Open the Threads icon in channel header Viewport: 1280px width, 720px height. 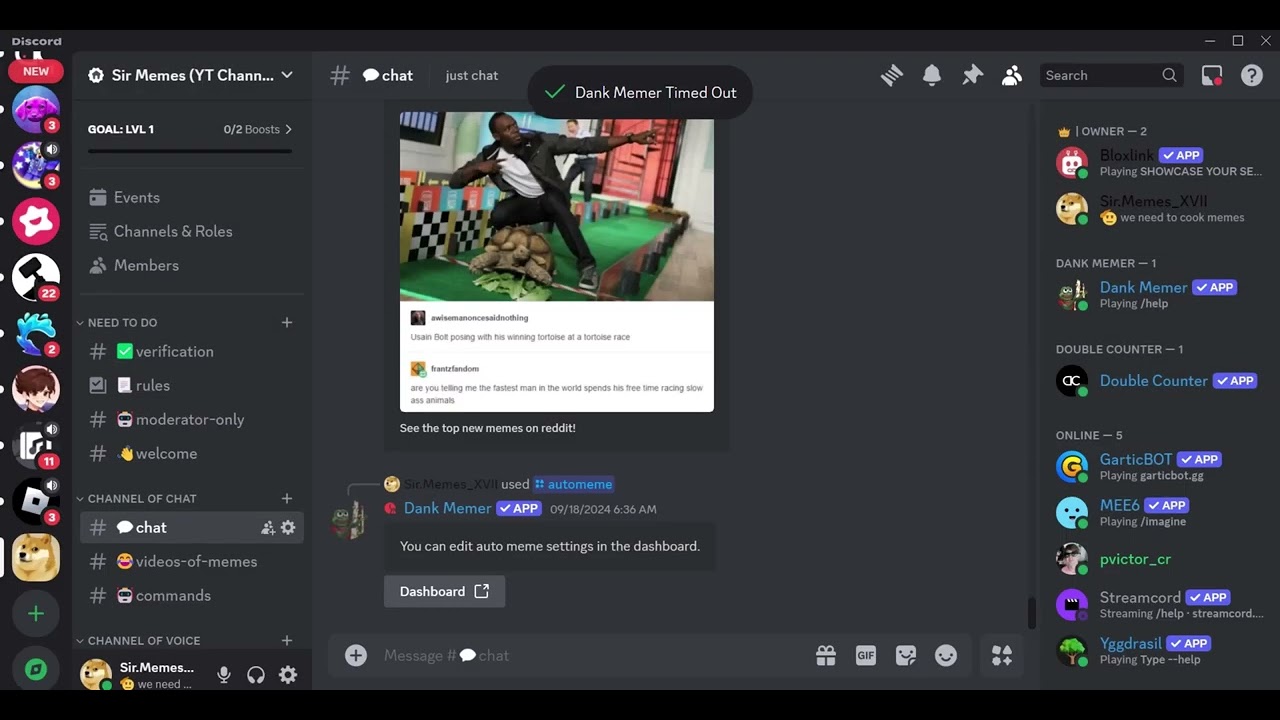[892, 75]
